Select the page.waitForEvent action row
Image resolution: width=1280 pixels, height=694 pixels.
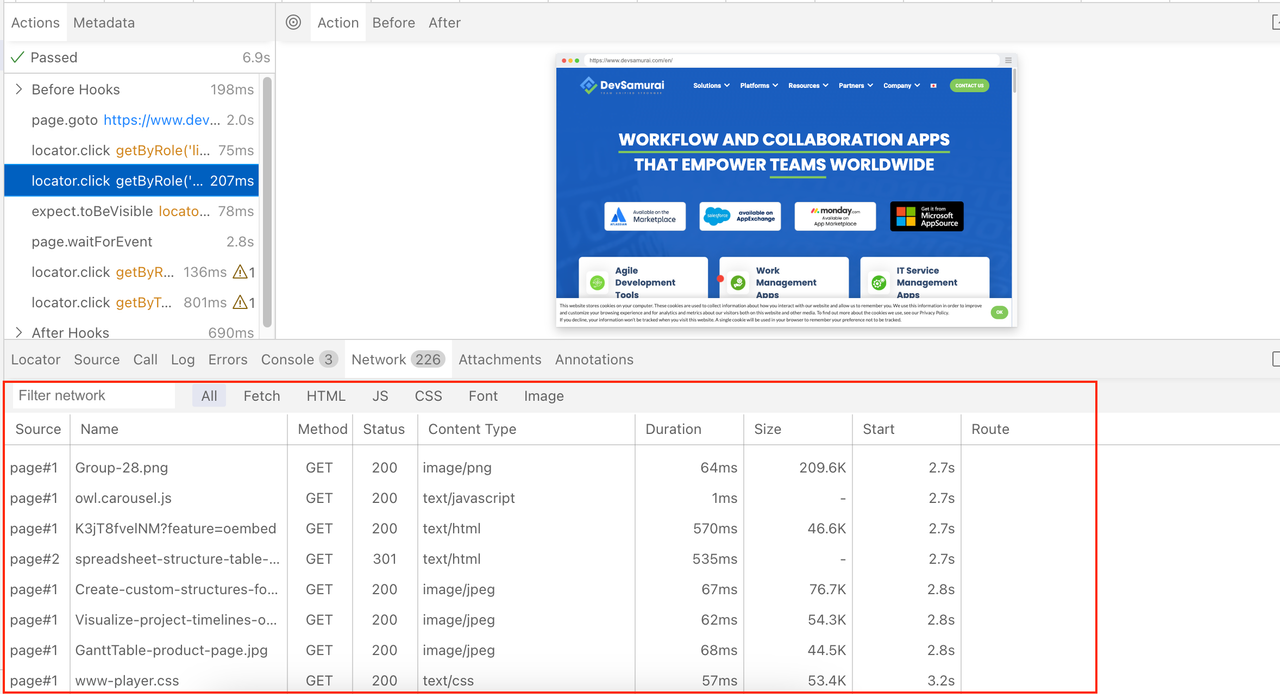pyautogui.click(x=132, y=241)
